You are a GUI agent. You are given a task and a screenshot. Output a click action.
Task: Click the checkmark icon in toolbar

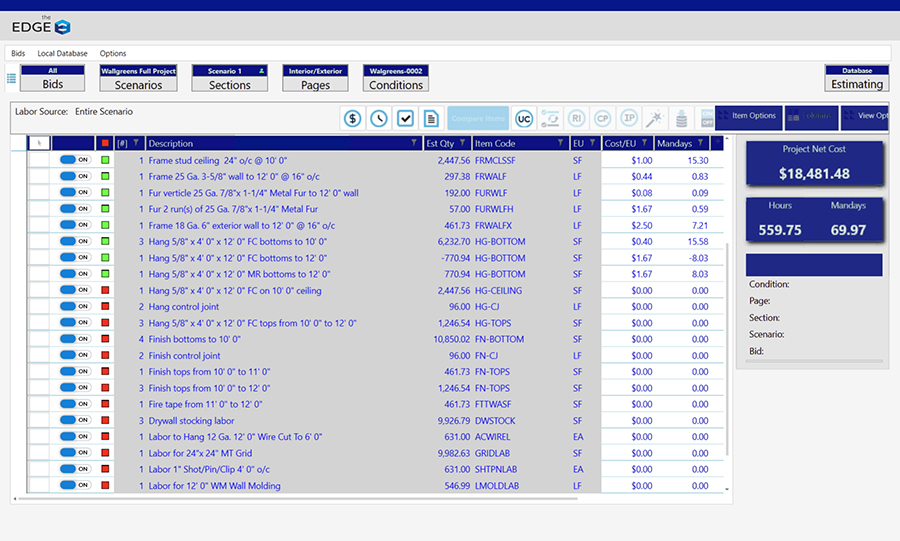tap(405, 118)
